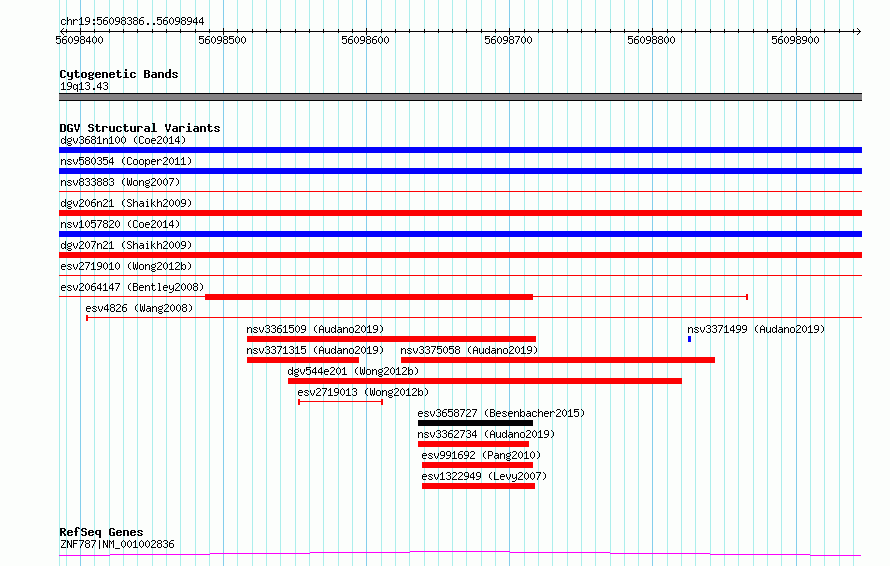This screenshot has height=566, width=890.
Task: Click the dgv3681n100 (Coe2014) label
Action: [x=123, y=140]
